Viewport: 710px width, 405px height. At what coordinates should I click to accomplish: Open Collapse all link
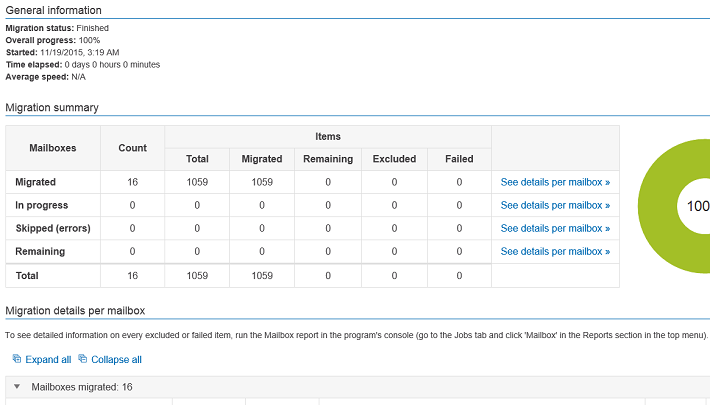pos(116,360)
